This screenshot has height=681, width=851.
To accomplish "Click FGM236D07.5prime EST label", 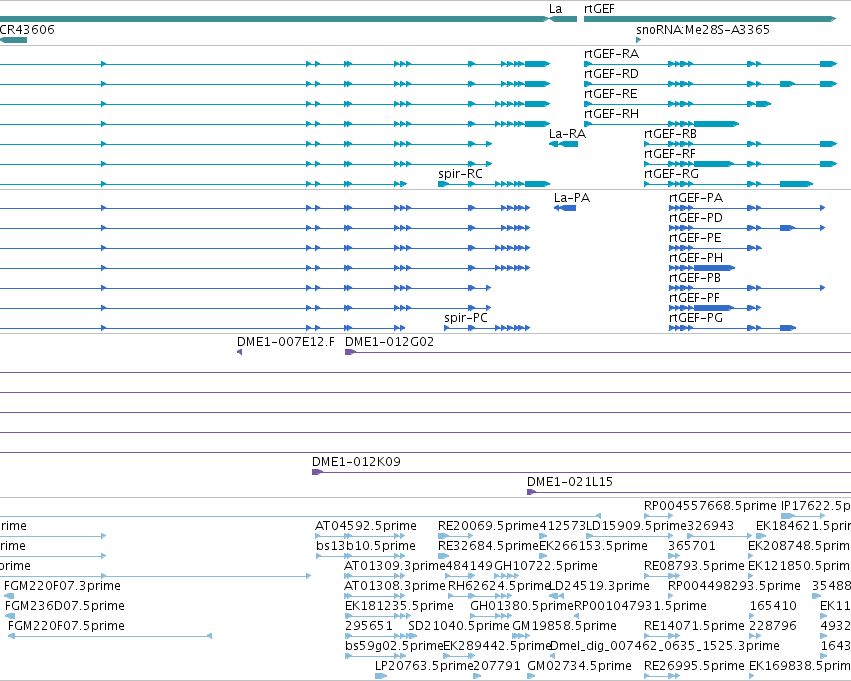I will click(65, 606).
